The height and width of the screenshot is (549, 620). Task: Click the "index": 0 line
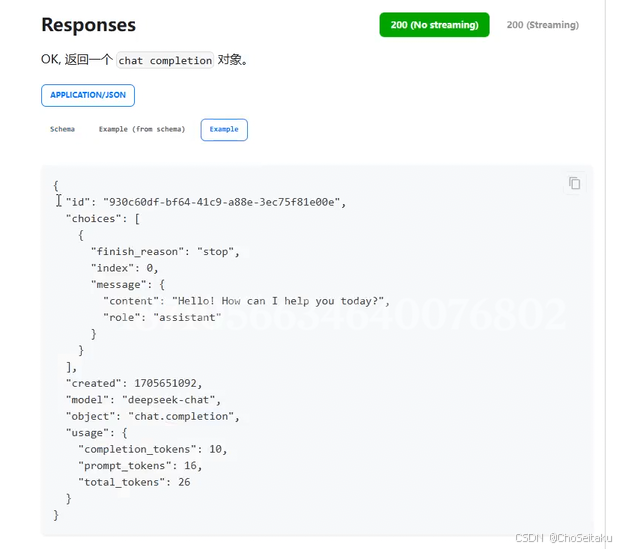click(125, 268)
